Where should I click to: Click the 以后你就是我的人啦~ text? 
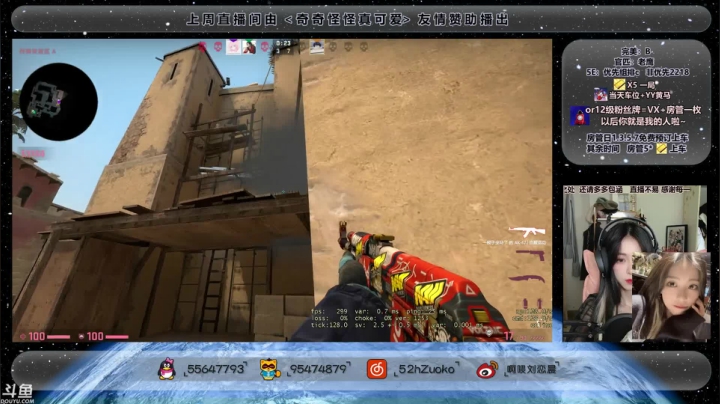click(643, 121)
